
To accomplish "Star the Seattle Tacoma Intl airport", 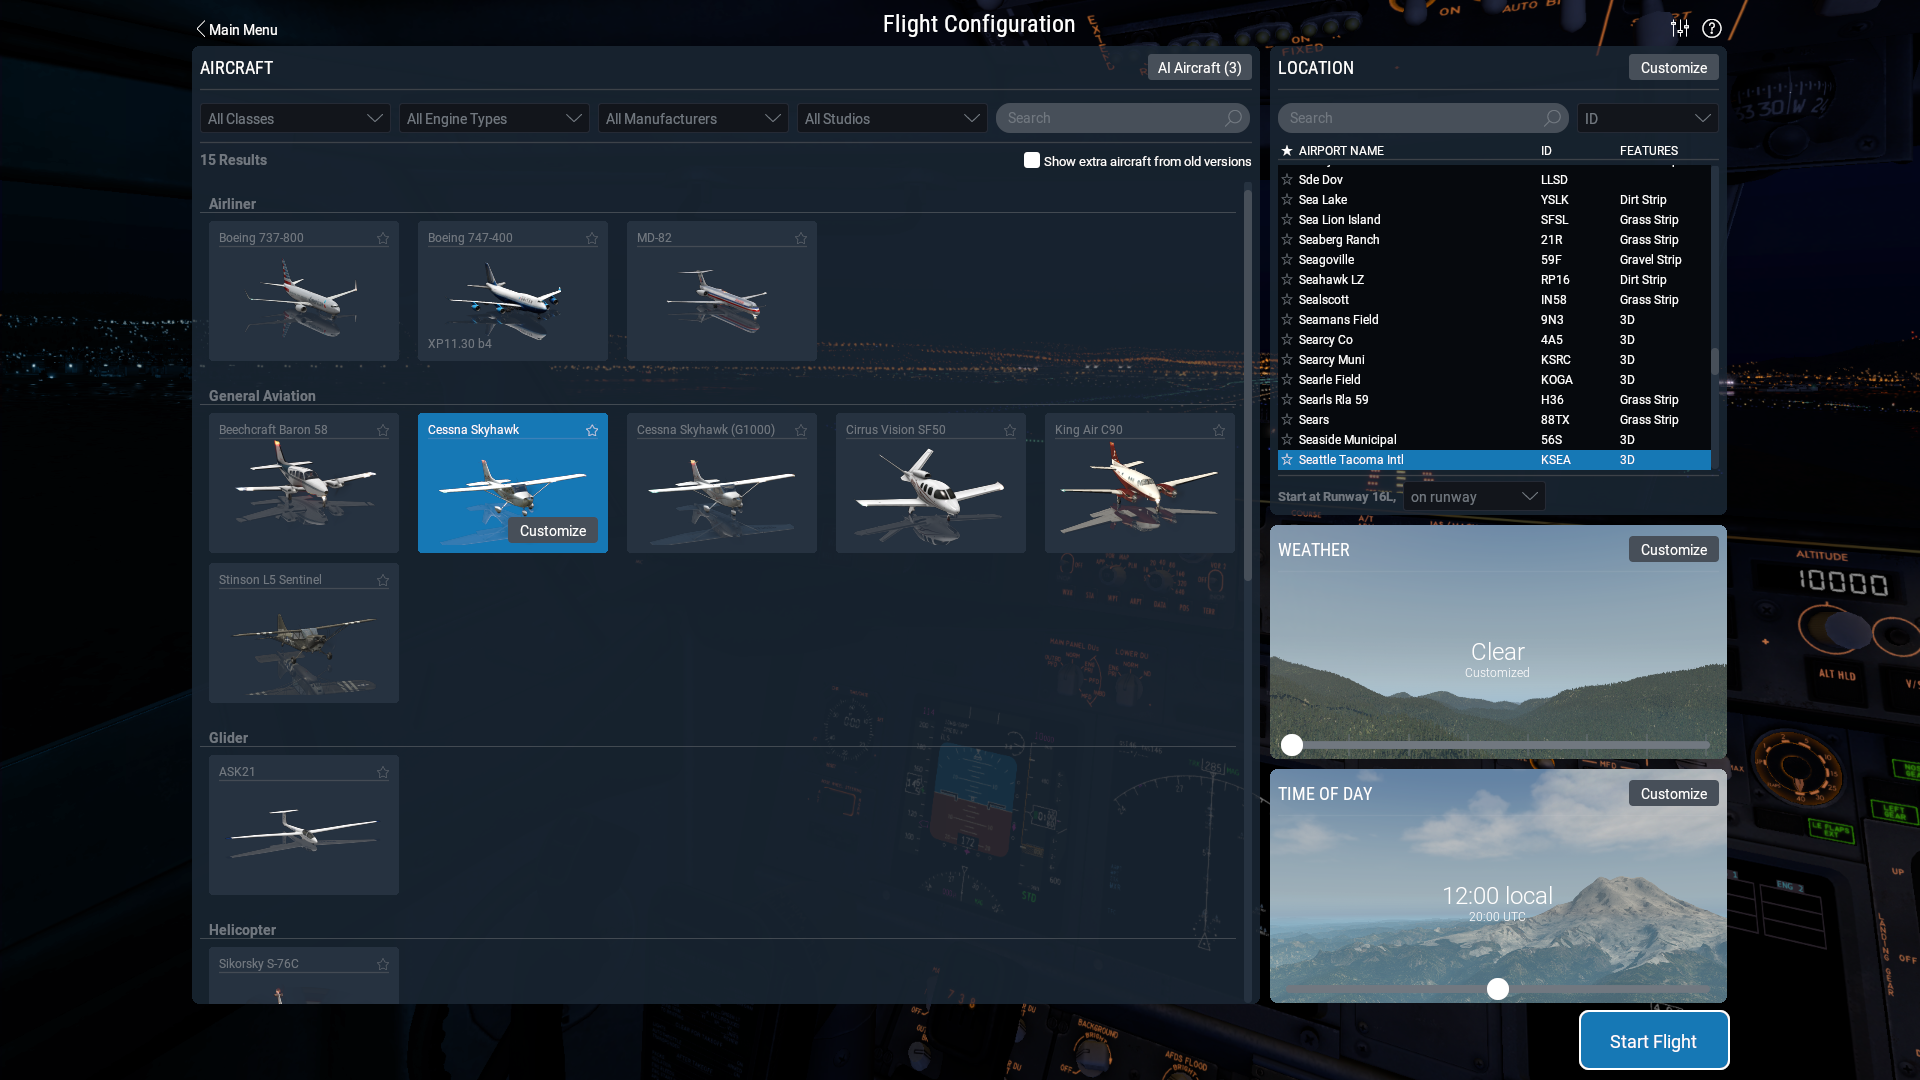I will click(x=1287, y=460).
